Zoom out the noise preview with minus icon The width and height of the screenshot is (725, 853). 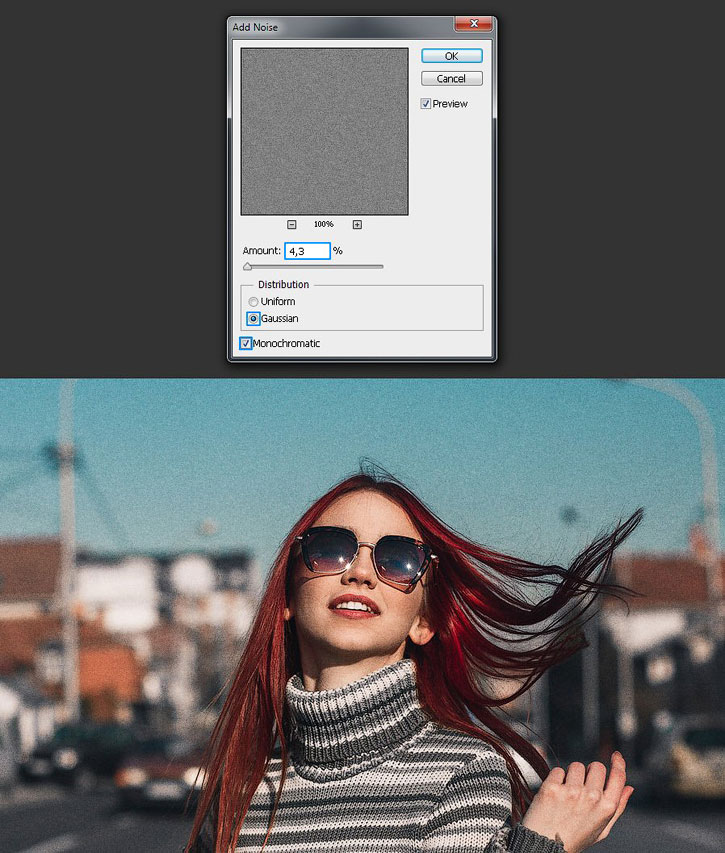[x=292, y=224]
